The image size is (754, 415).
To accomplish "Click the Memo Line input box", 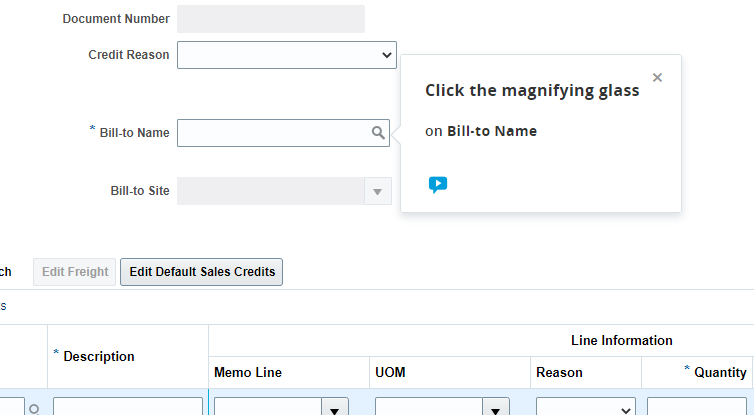I will (x=267, y=407).
